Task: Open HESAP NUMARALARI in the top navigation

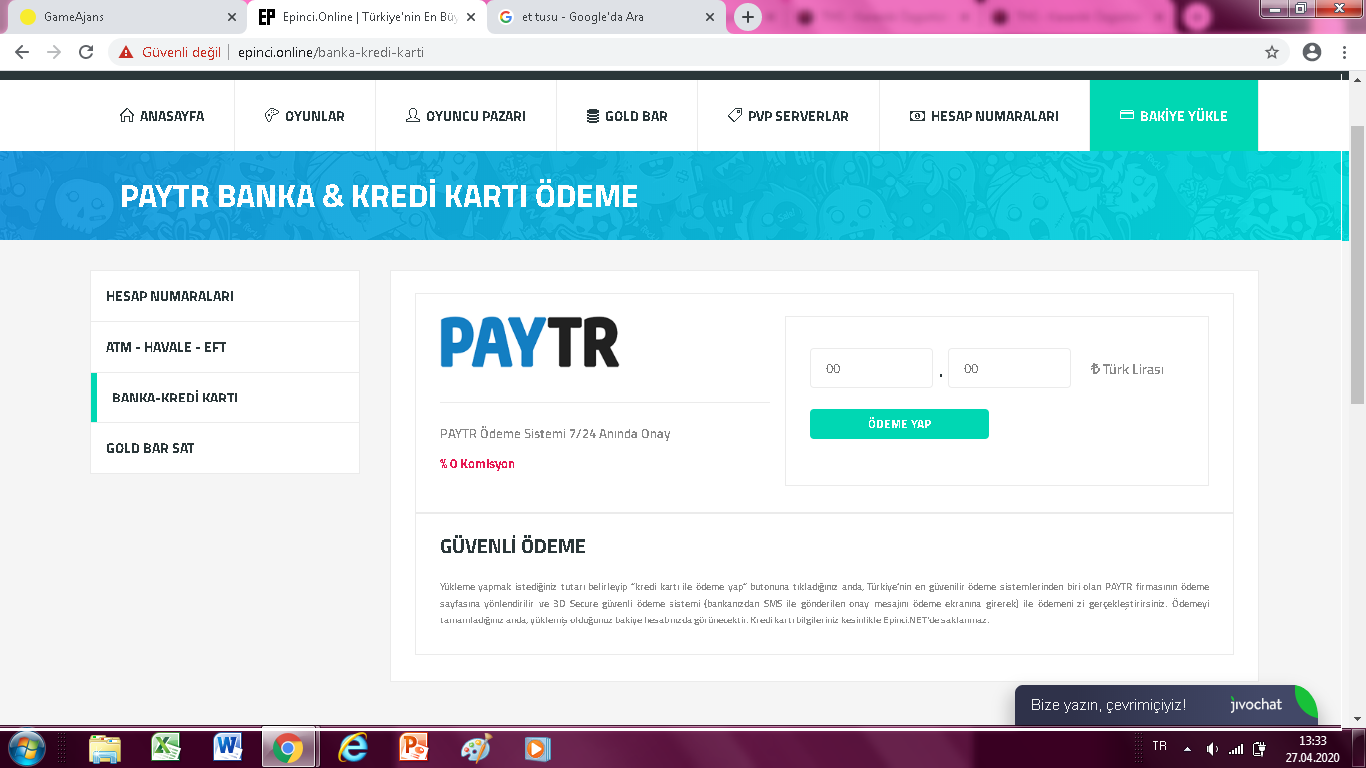Action: [984, 116]
